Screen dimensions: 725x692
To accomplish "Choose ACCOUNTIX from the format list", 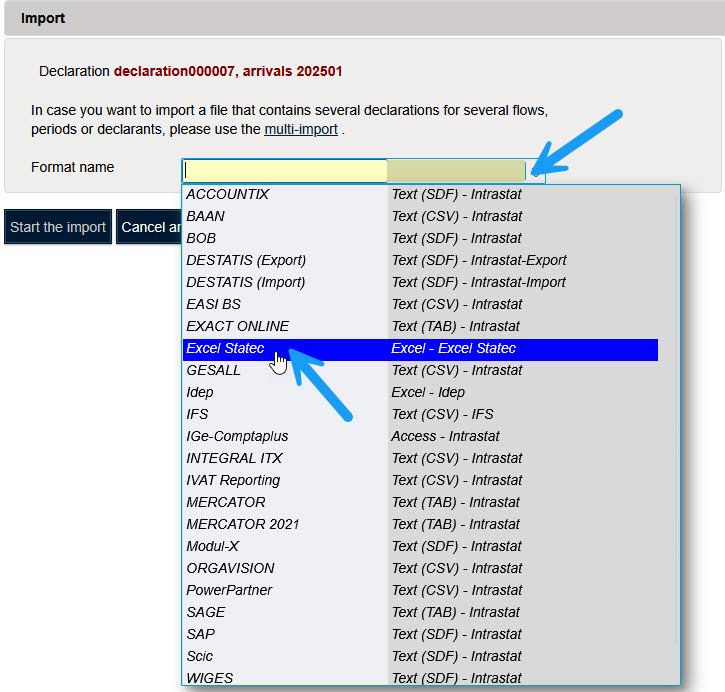I will [x=227, y=194].
